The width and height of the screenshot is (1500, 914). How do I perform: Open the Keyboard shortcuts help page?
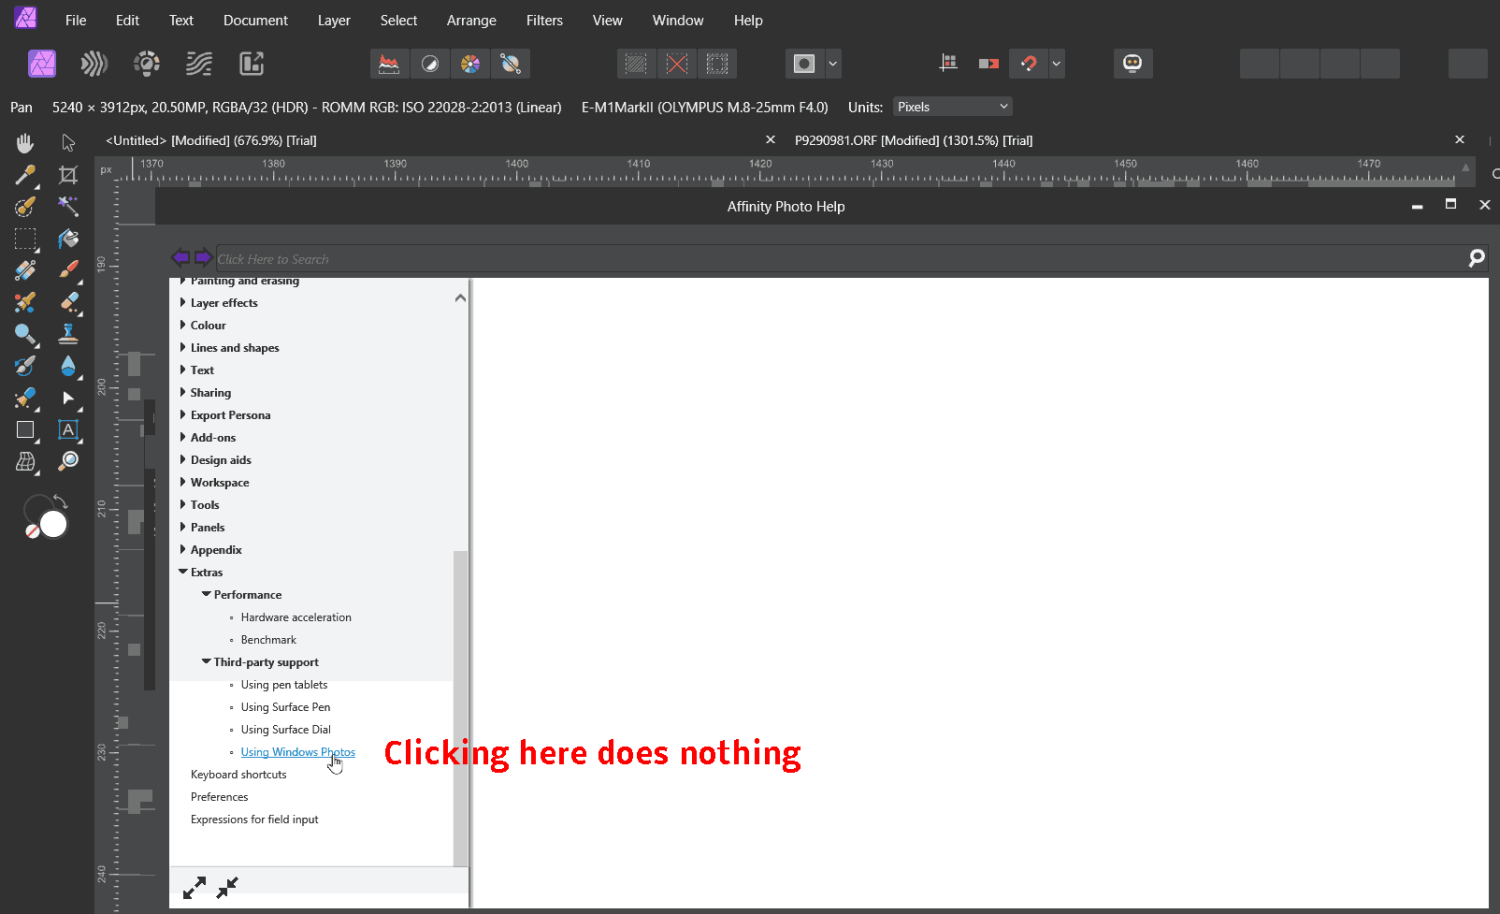pyautogui.click(x=238, y=774)
